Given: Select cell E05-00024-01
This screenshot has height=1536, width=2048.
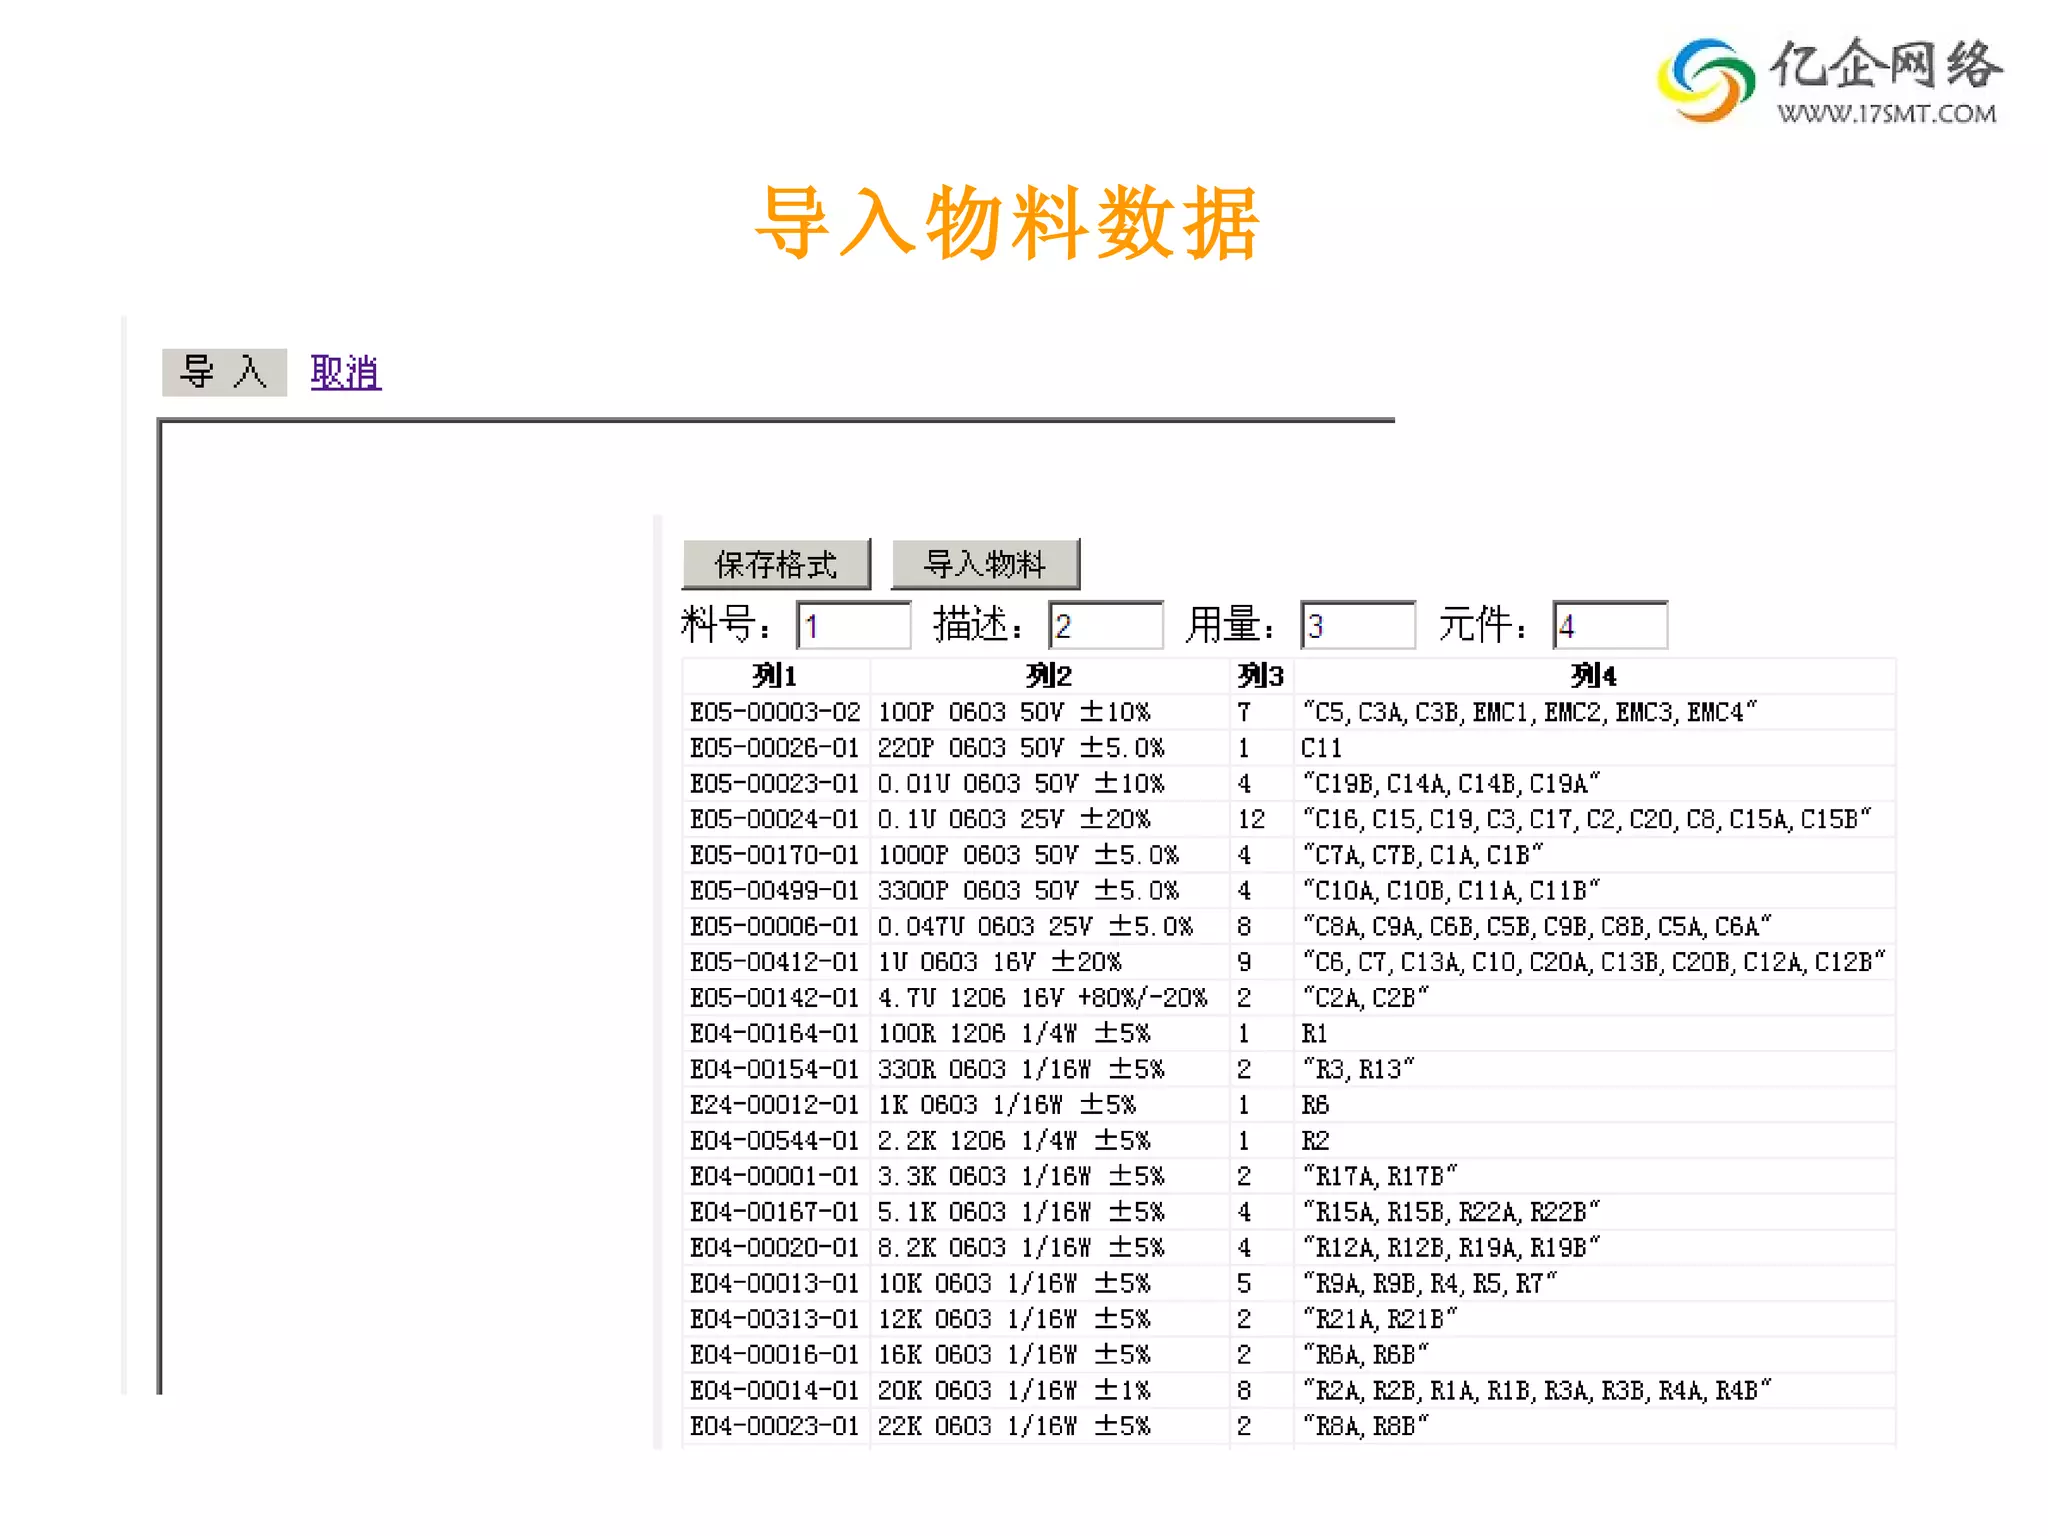Looking at the screenshot, I should click(776, 819).
